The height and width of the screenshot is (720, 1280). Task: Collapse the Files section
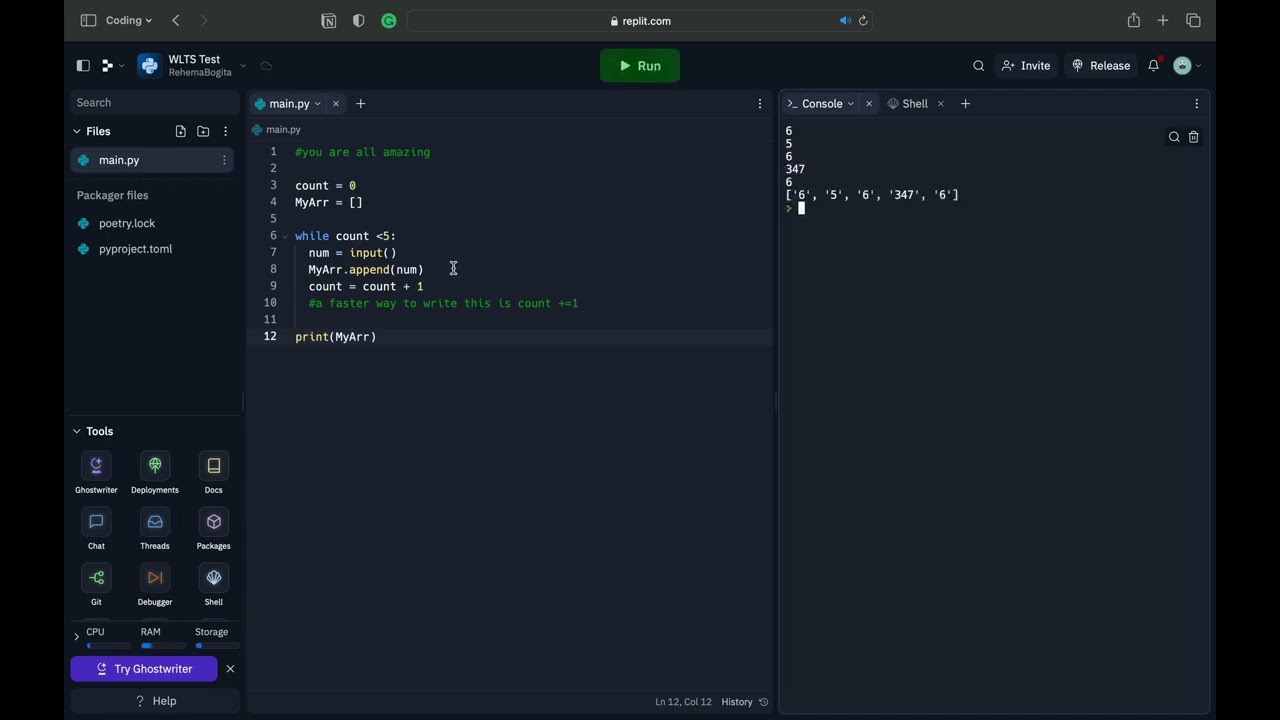click(x=76, y=131)
